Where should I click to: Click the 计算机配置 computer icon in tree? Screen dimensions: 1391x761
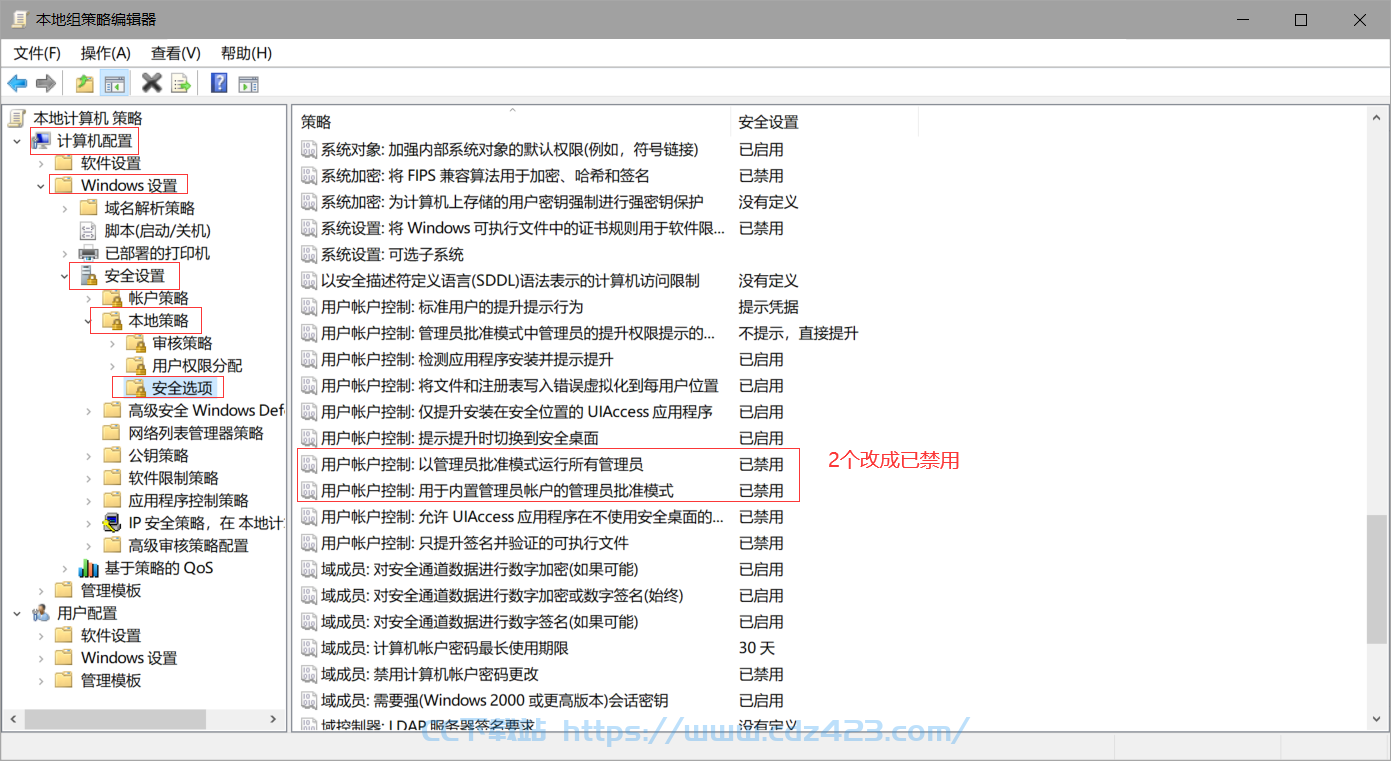[x=40, y=141]
